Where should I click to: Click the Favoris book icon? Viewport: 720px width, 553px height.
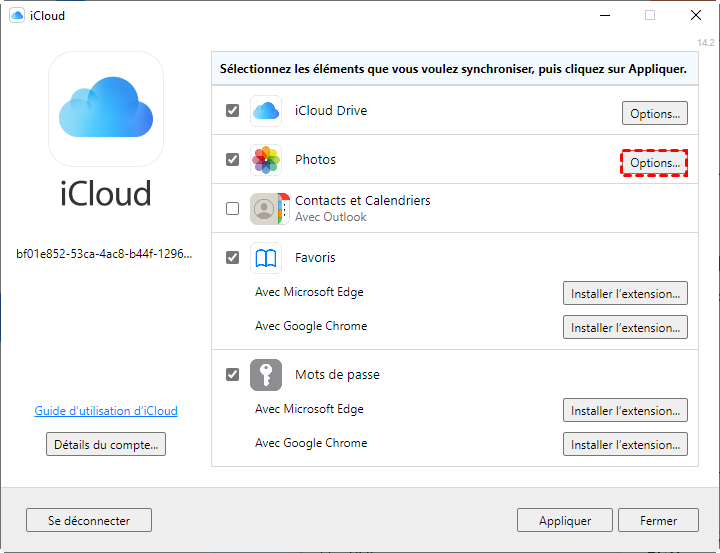[x=265, y=258]
